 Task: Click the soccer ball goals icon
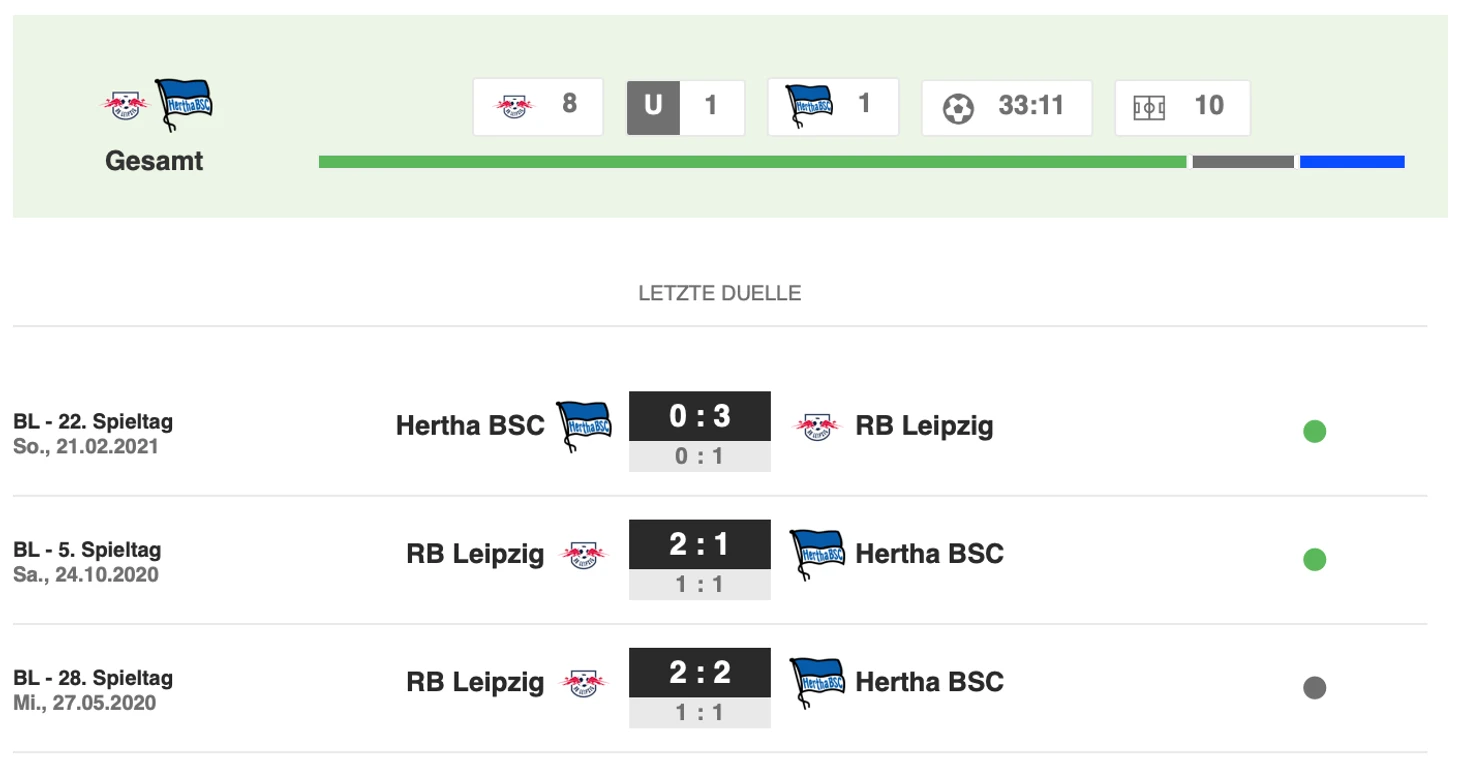(958, 108)
